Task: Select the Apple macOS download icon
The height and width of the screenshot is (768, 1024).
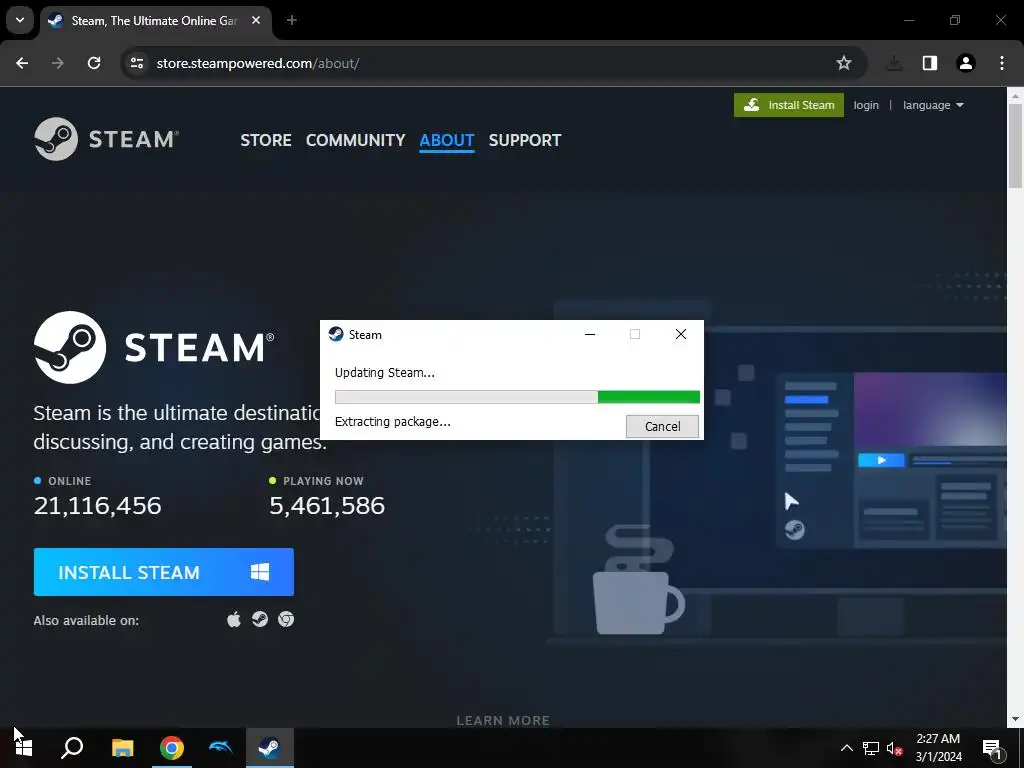Action: 234,619
